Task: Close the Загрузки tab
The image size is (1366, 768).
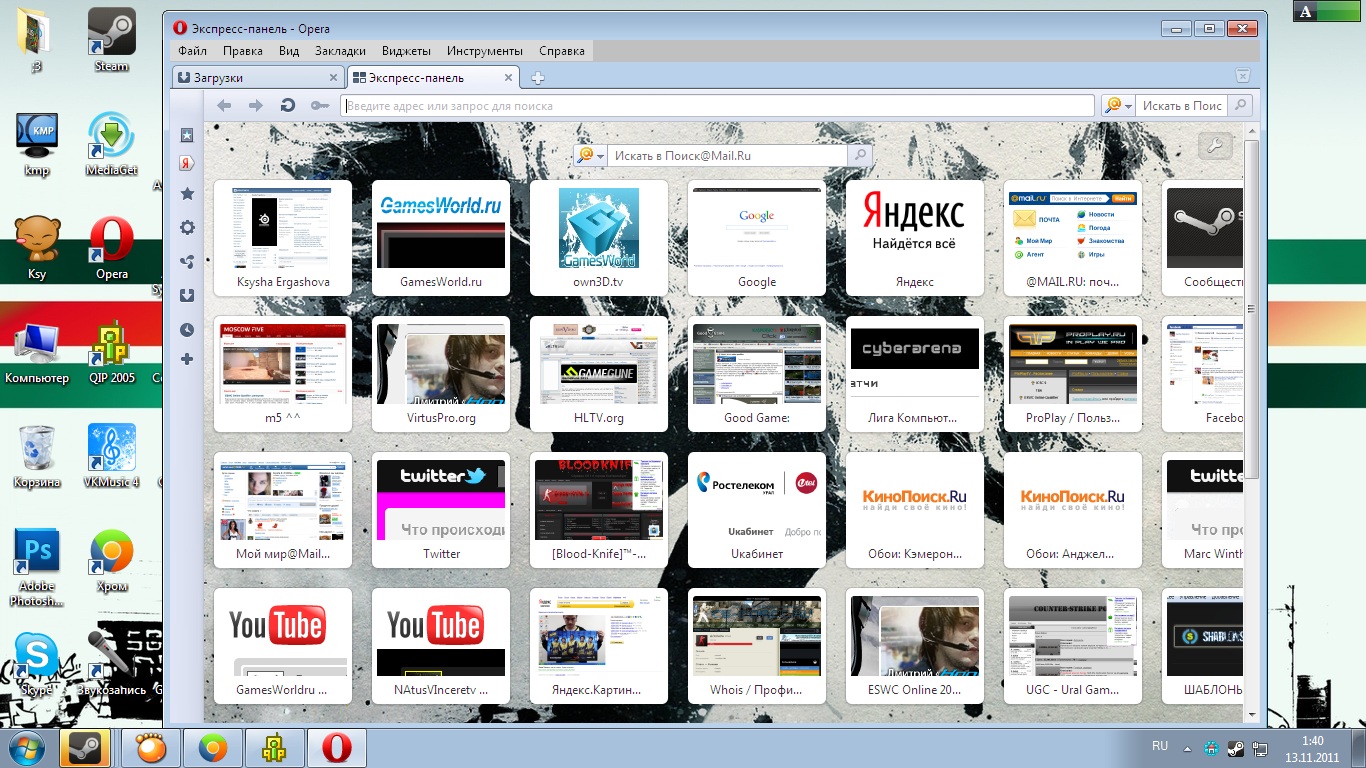Action: click(334, 77)
